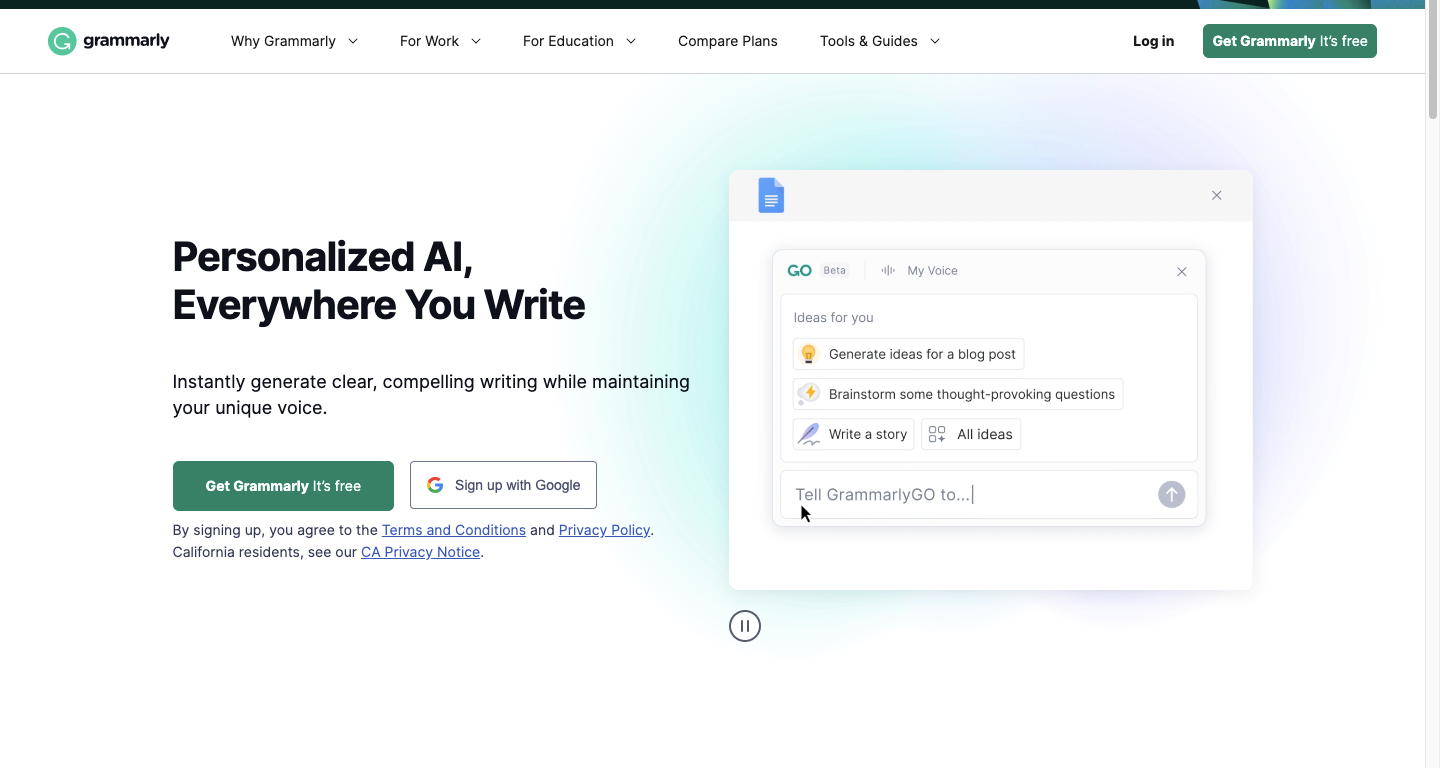Screen dimensions: 1440x768
Task: Click the Grammarly logo in header
Action: pyautogui.click(x=109, y=41)
